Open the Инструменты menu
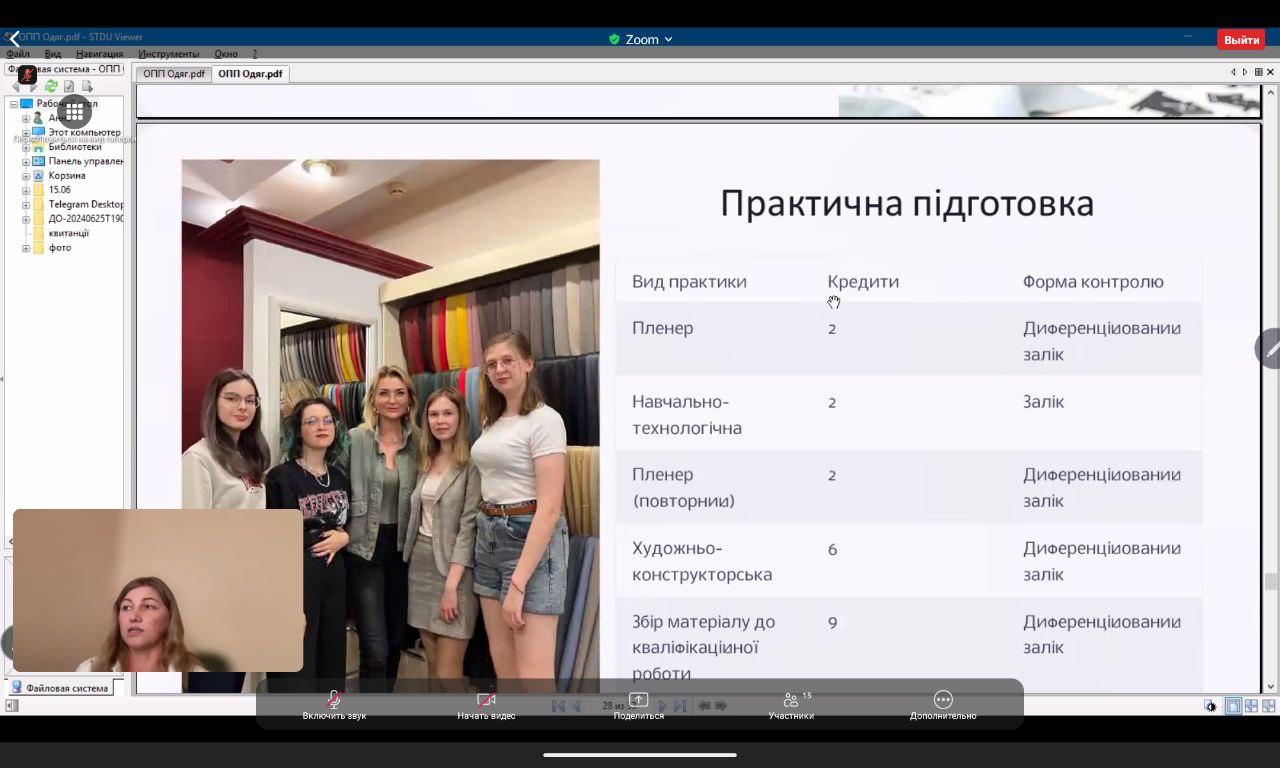The image size is (1280, 768). 168,54
